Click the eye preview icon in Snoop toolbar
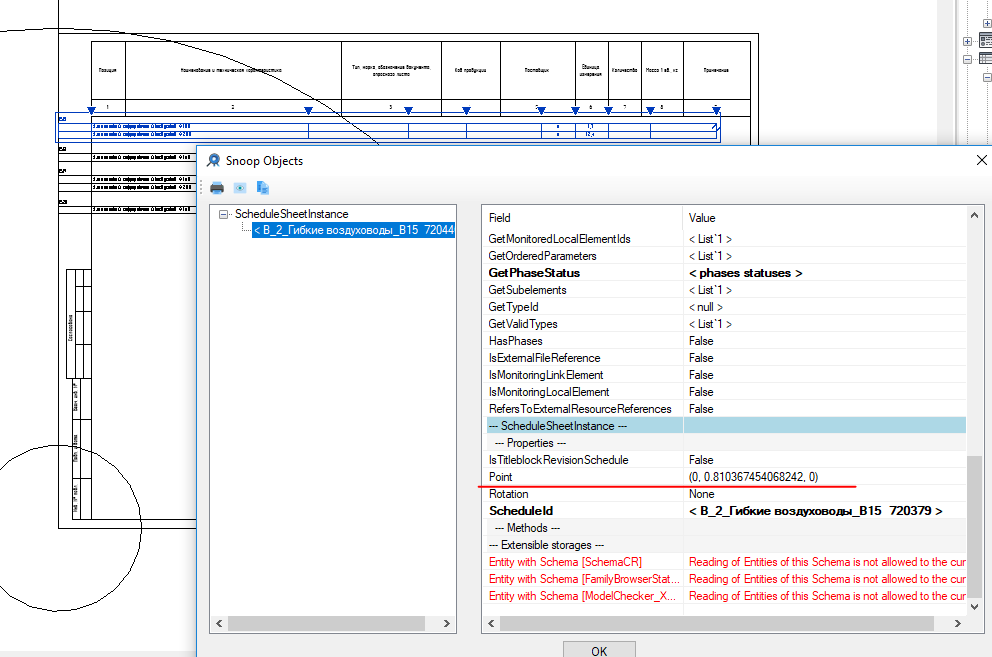Screen dimensions: 992x657 click(x=240, y=188)
